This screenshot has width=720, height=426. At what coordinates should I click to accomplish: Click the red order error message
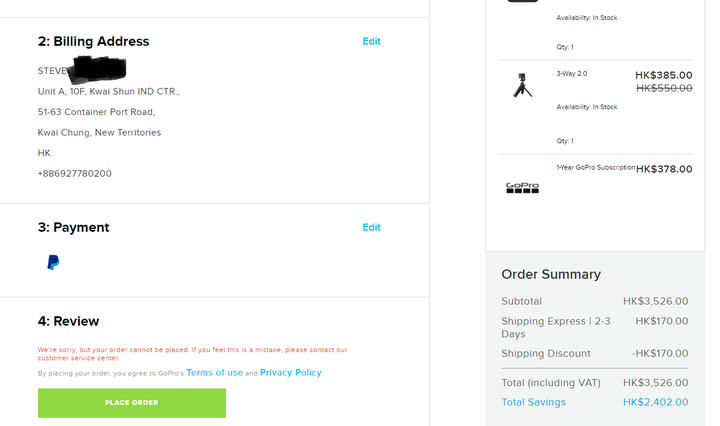(x=193, y=354)
